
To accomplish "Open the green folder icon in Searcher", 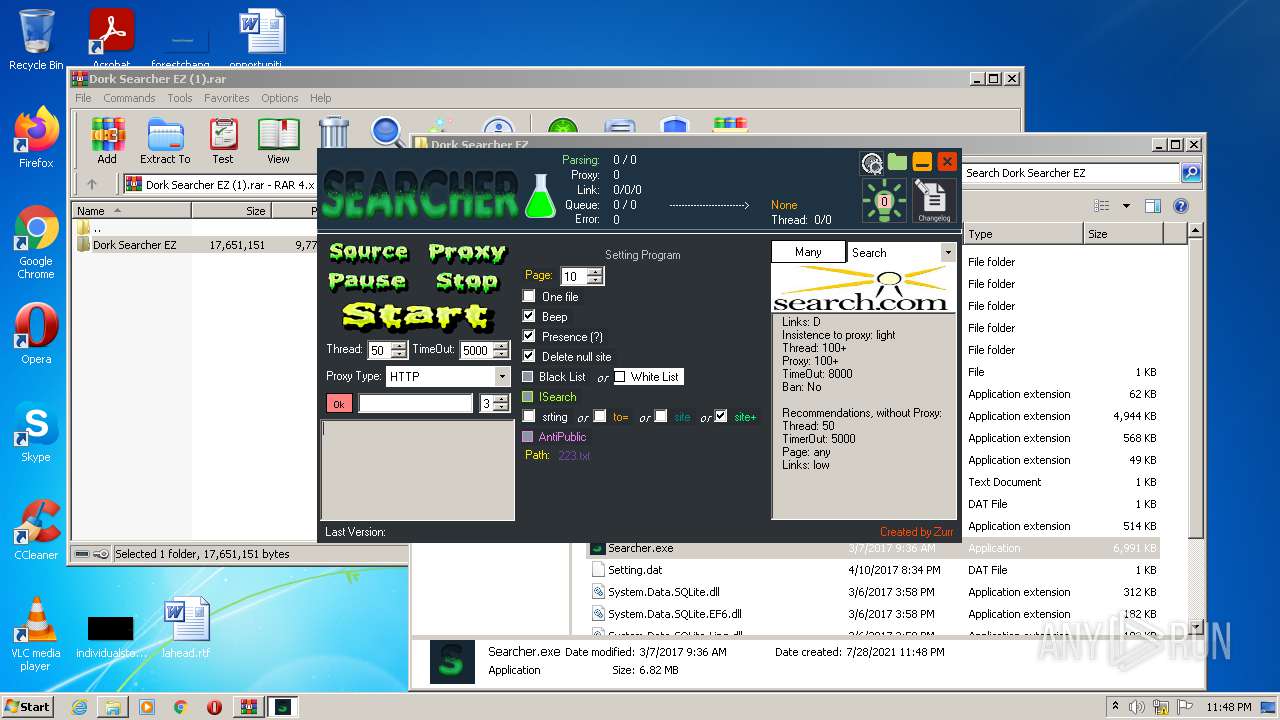I will tap(897, 162).
